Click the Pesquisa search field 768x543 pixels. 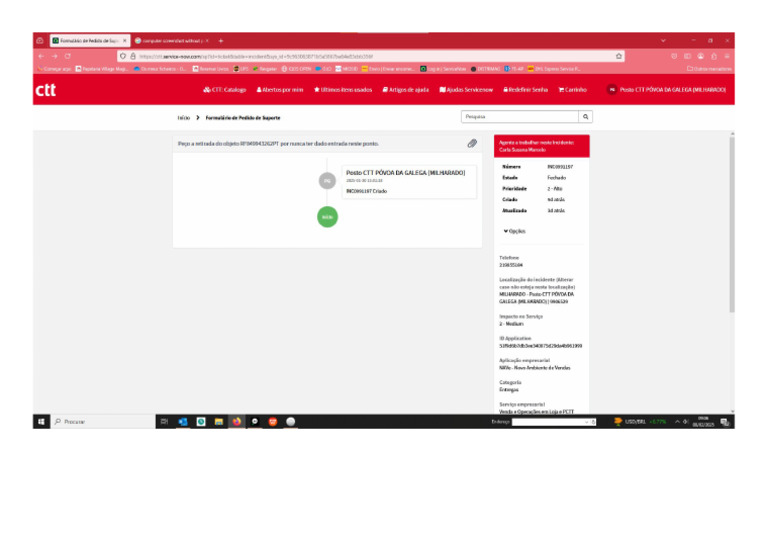click(520, 117)
